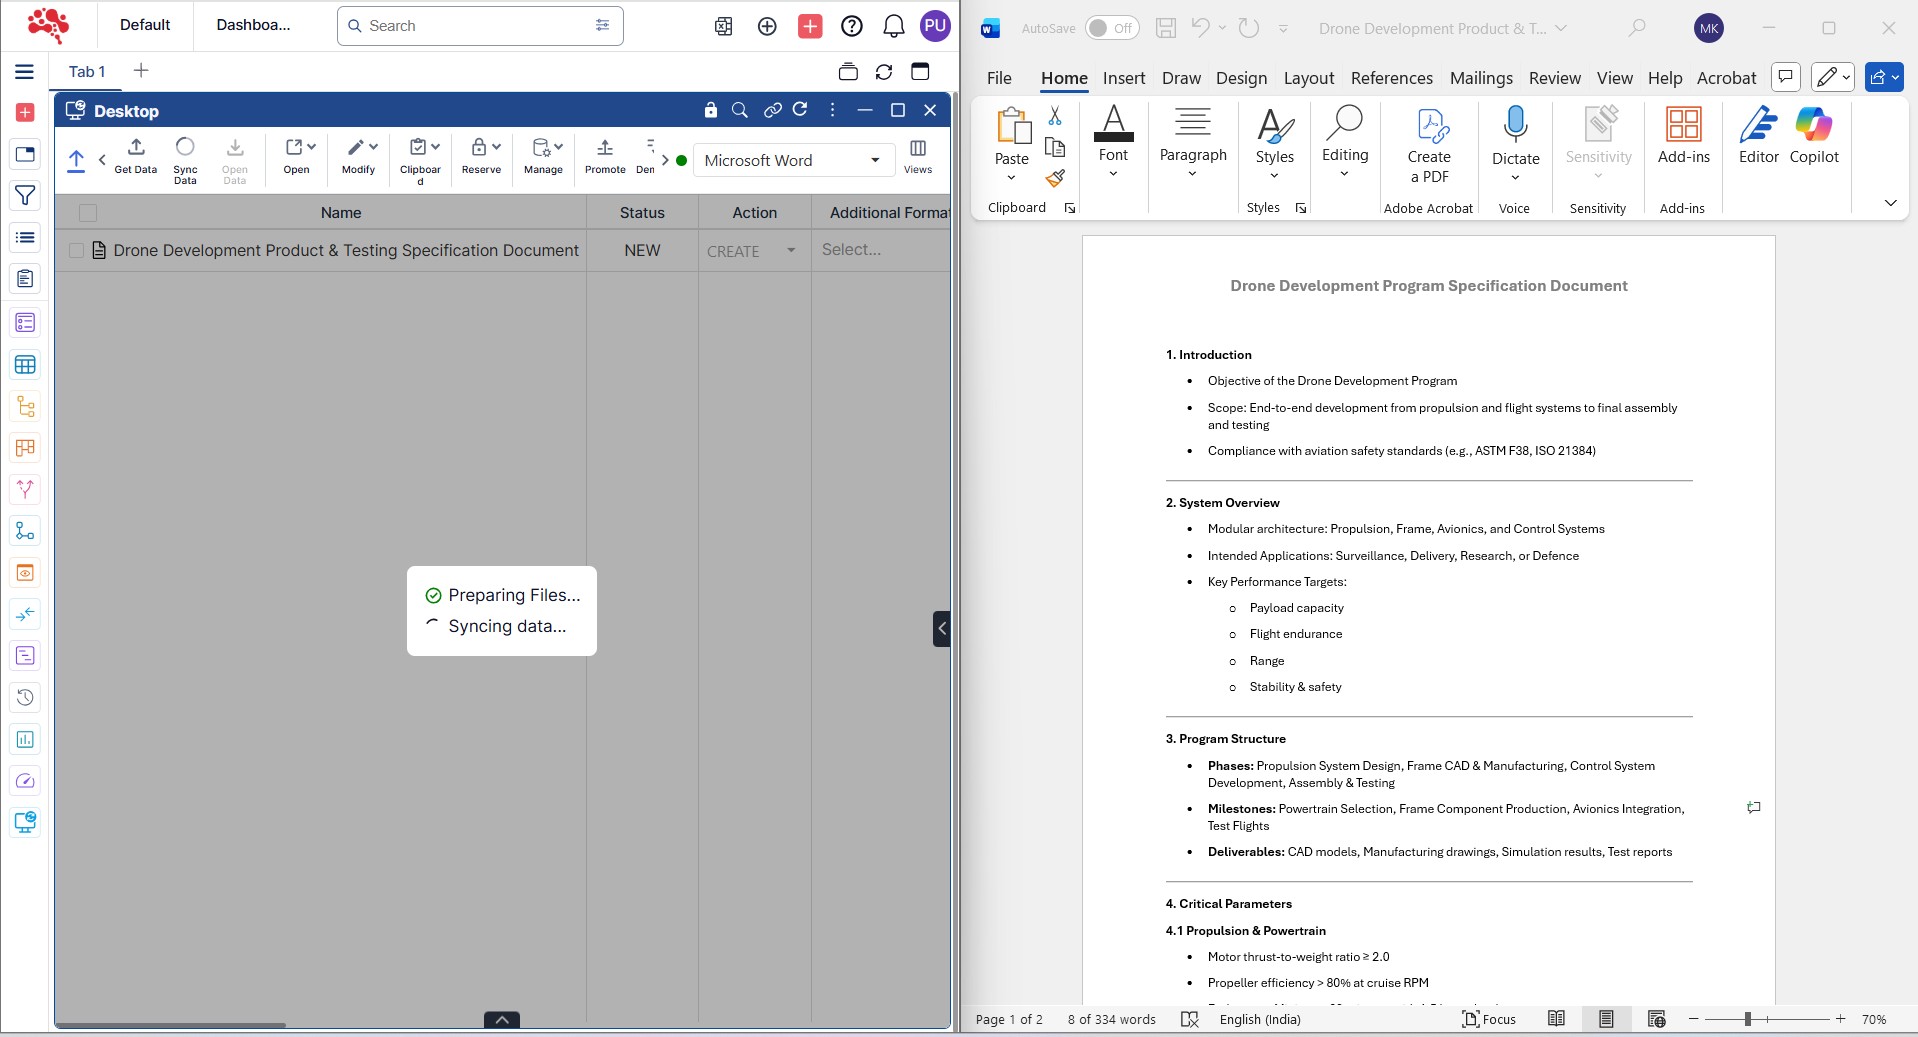Check the Drone Development document row checkbox
Screen dimensions: 1918x1037
(76, 251)
